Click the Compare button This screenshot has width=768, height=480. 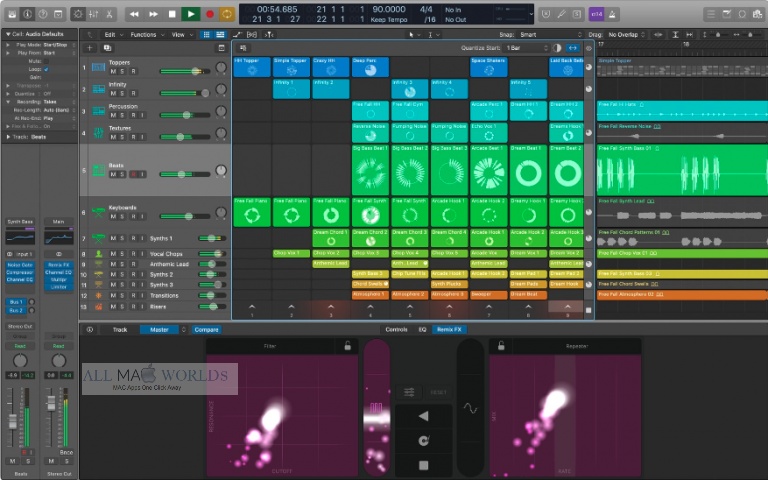206,330
